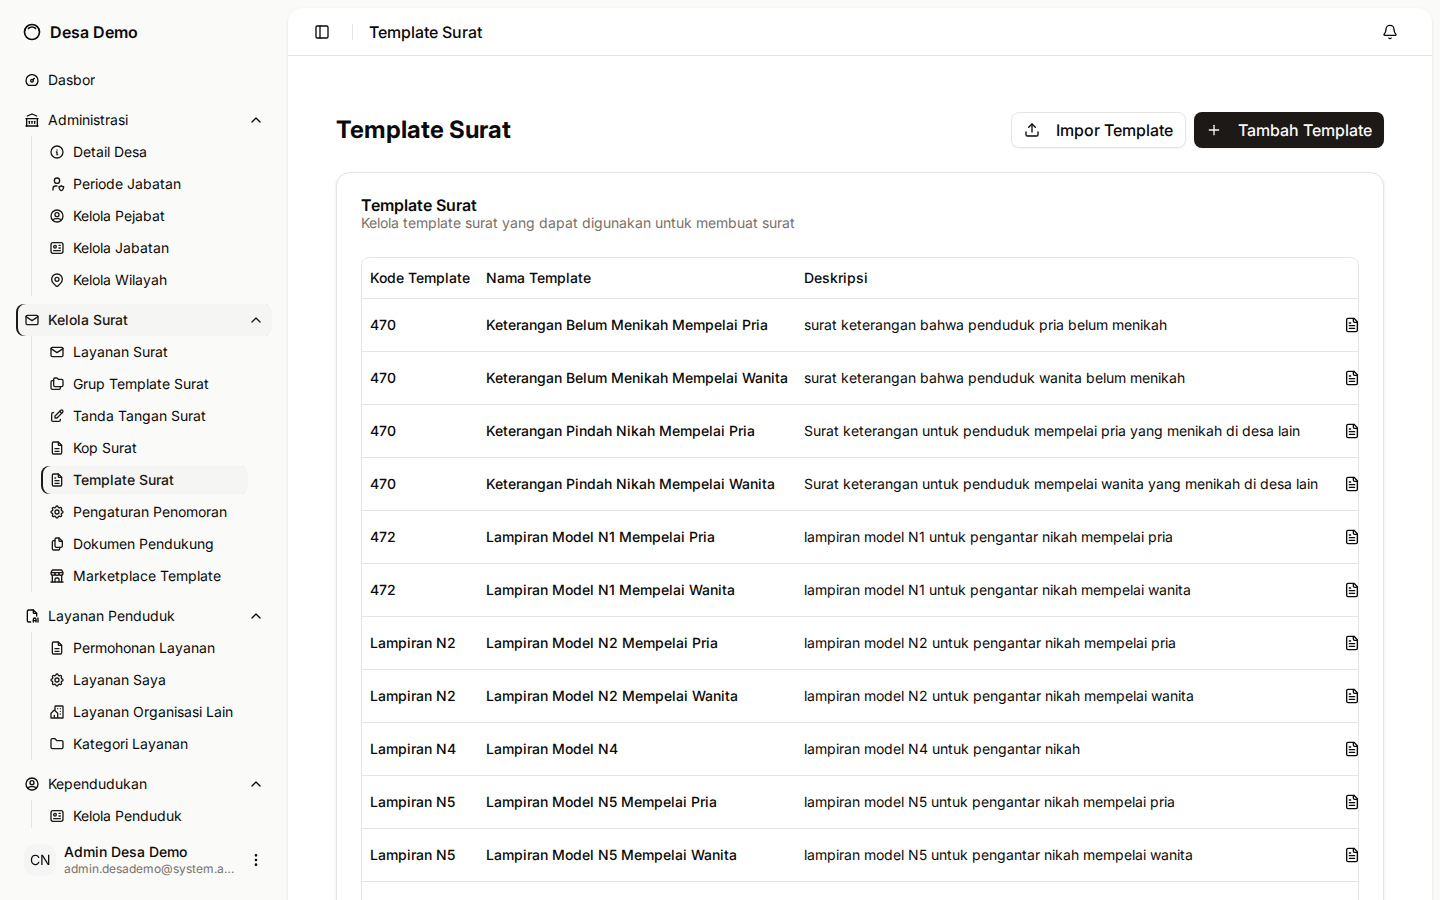Open the notifications bell
Image resolution: width=1440 pixels, height=900 pixels.
coord(1390,32)
